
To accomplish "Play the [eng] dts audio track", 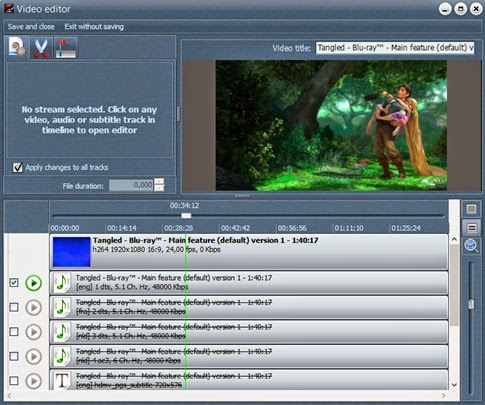I will (x=34, y=283).
